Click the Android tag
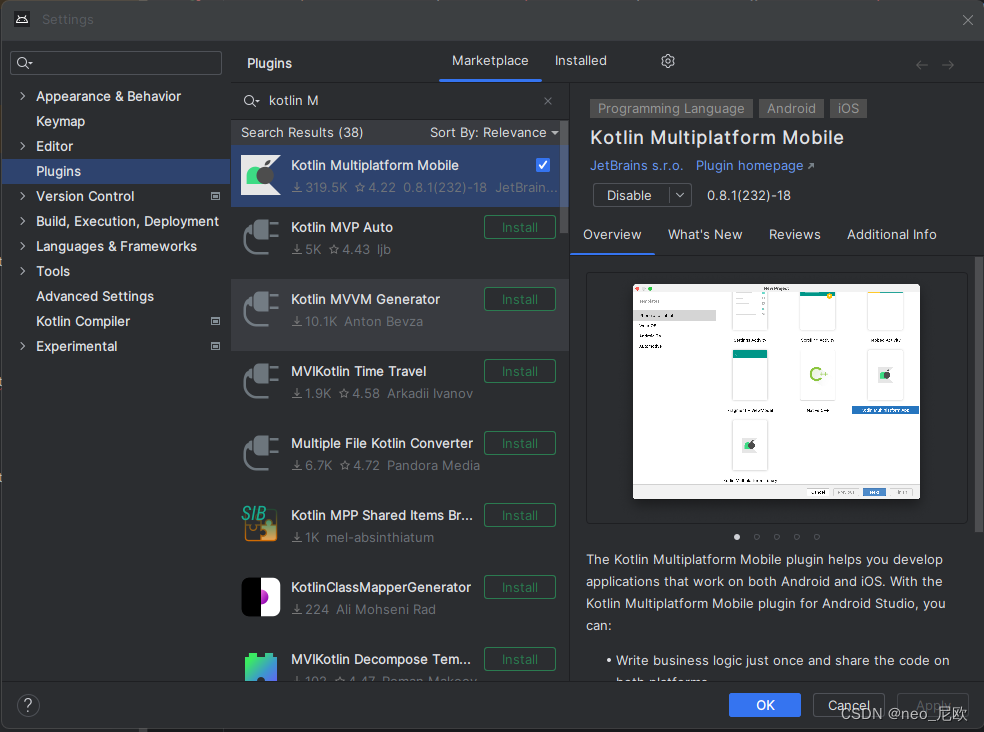The width and height of the screenshot is (984, 732). (791, 109)
